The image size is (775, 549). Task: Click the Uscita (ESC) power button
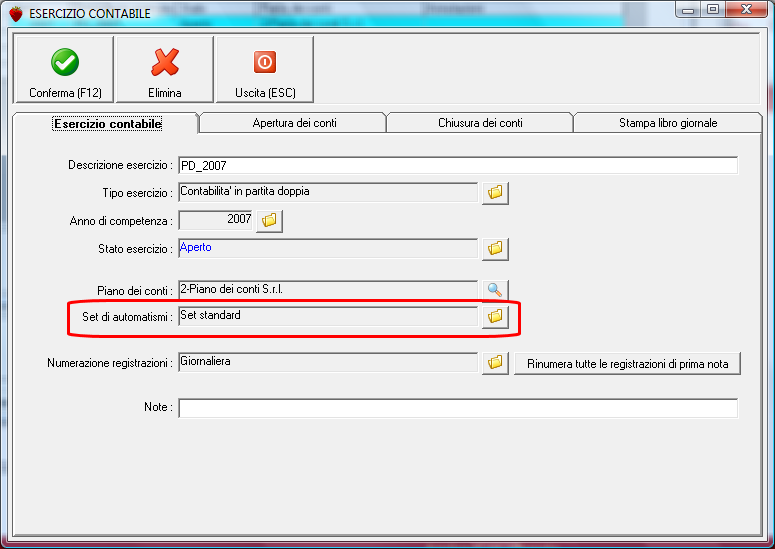point(265,69)
